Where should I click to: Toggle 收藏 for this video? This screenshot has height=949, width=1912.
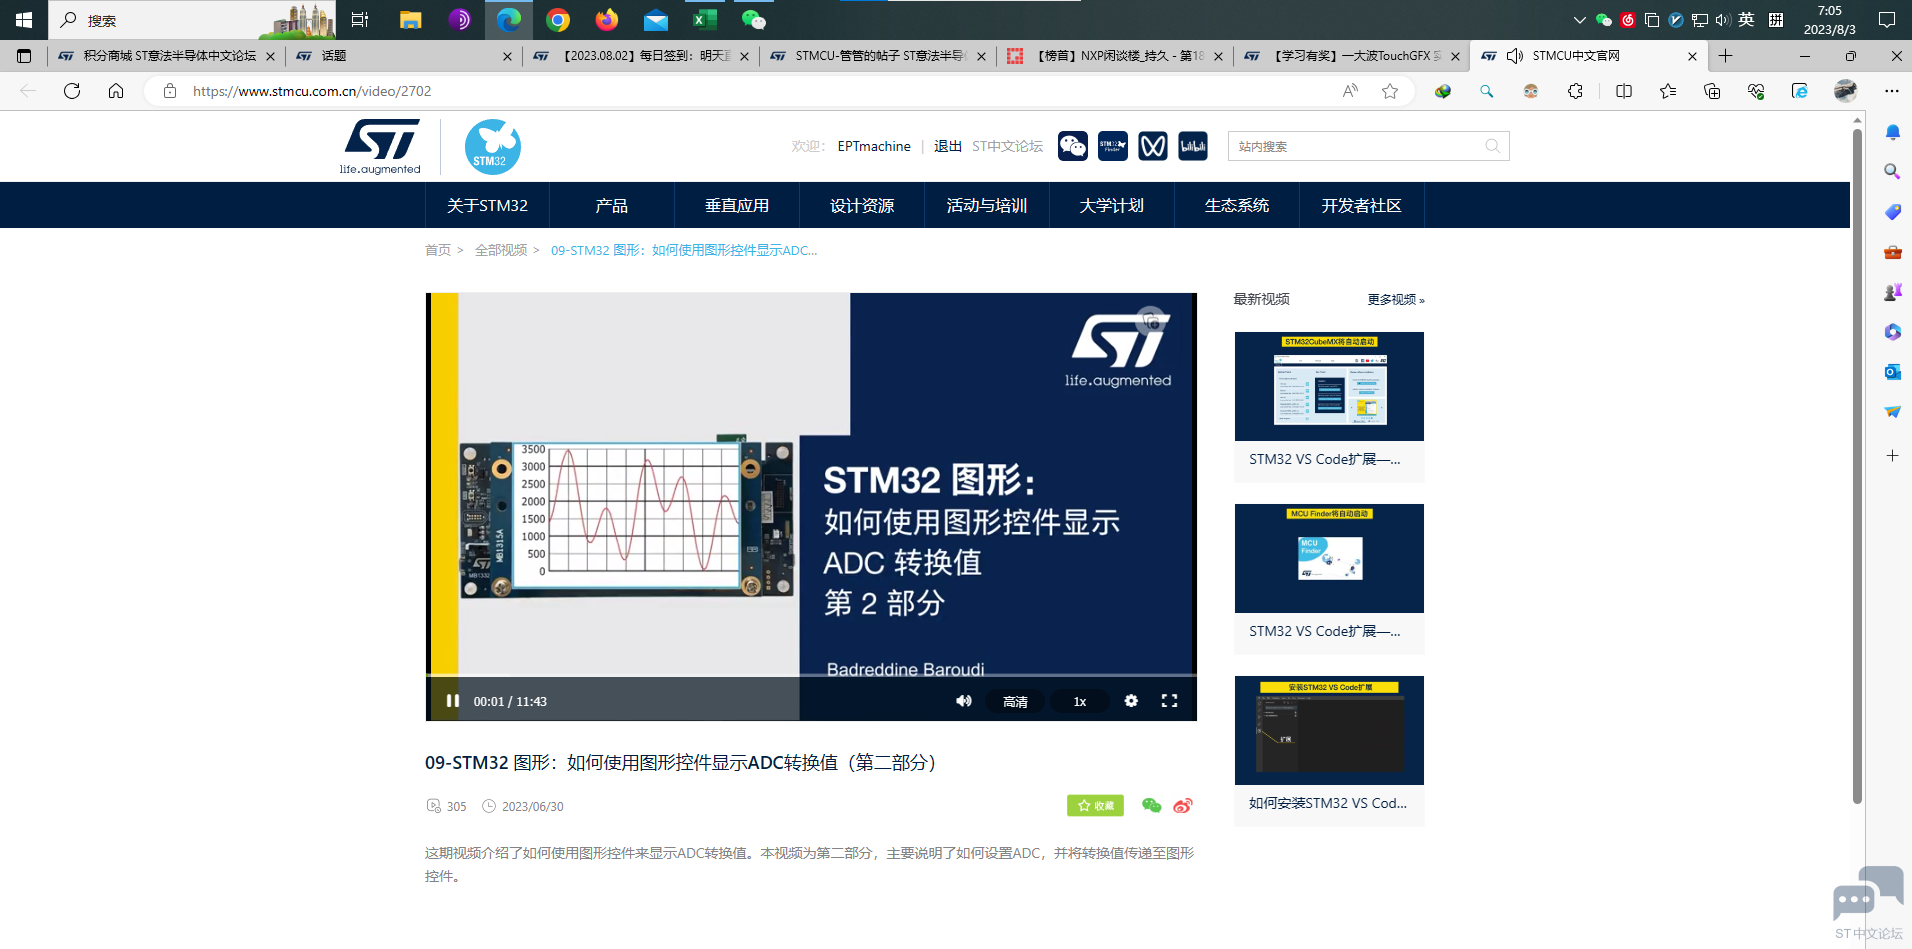1095,806
